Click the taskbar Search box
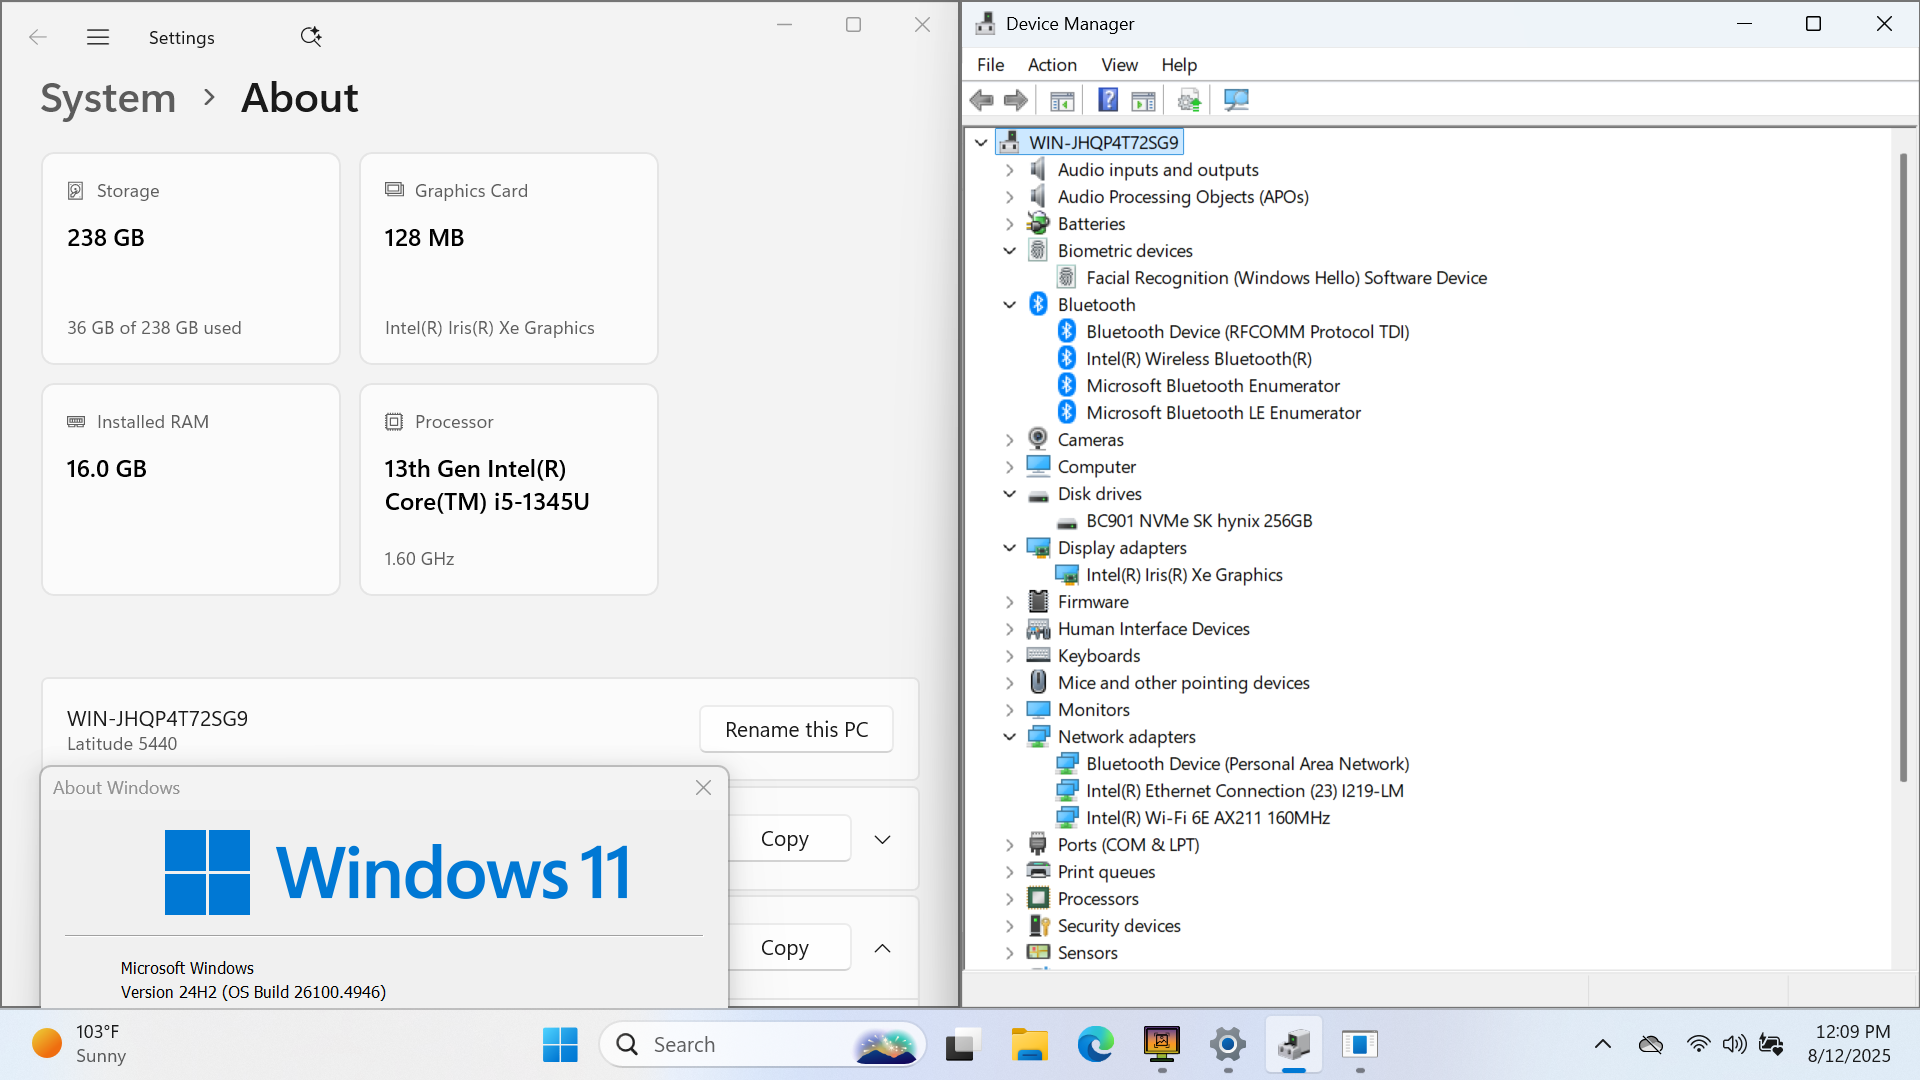 tap(762, 1045)
